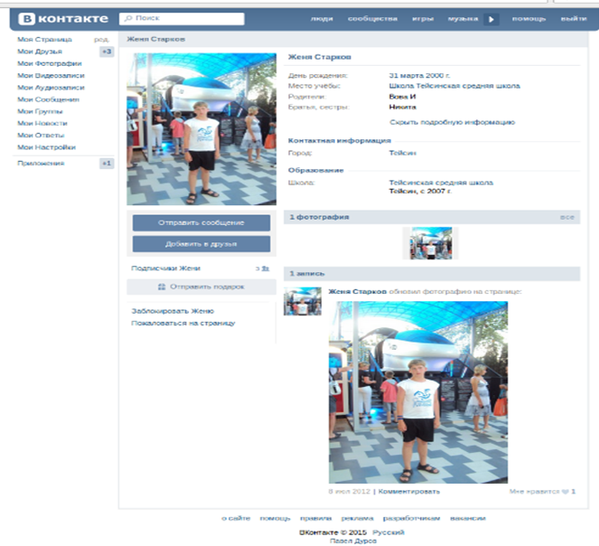Screen dimensions: 599x546
Task: Click the выйти link in header
Action: point(573,19)
